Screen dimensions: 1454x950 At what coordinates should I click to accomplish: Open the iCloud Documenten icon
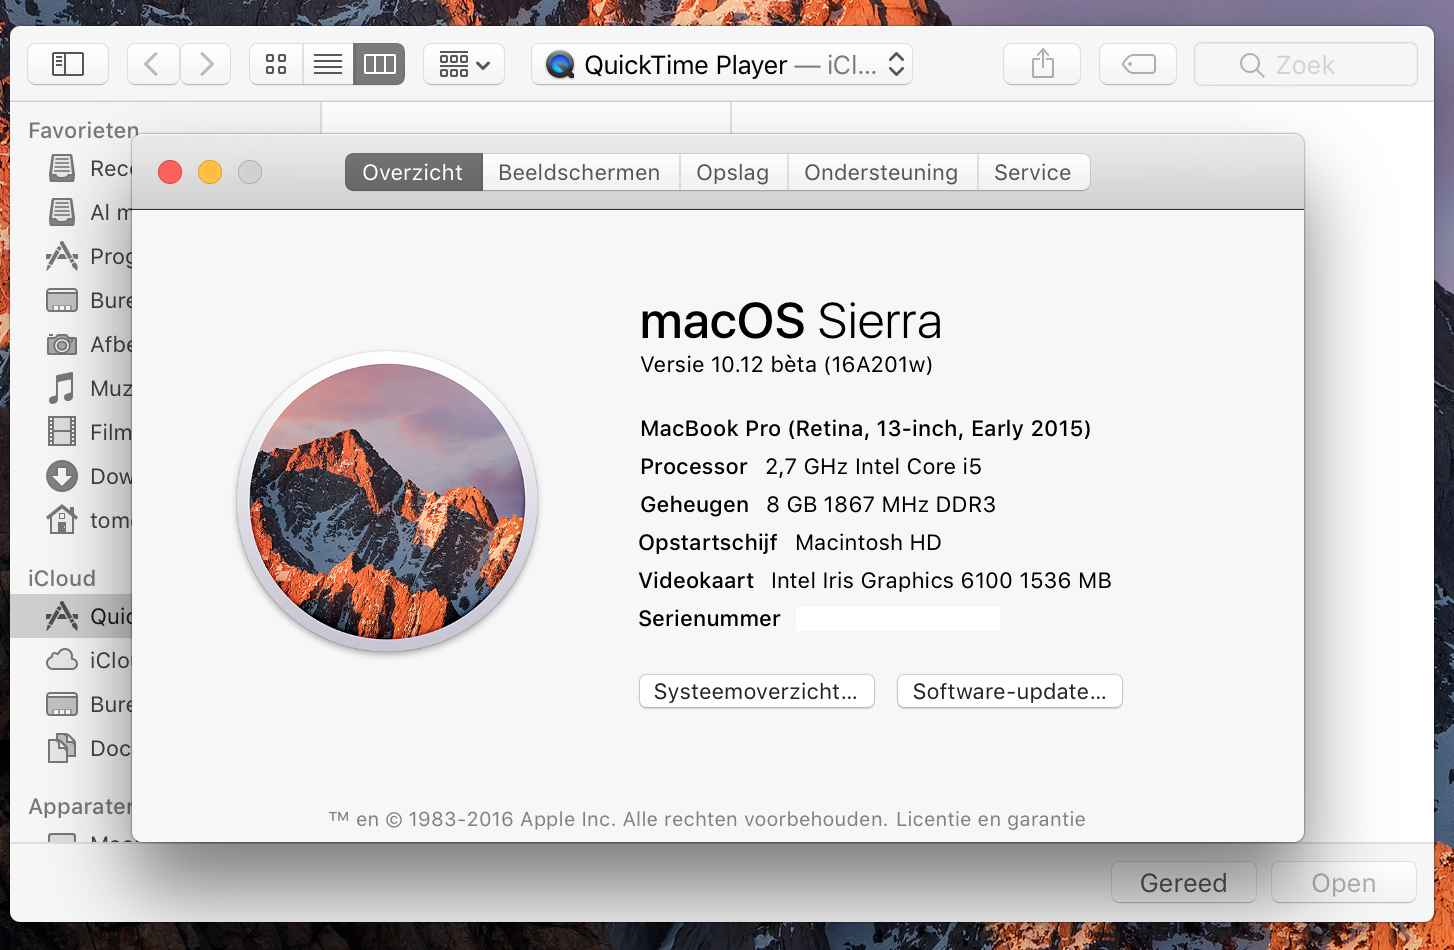(62, 748)
